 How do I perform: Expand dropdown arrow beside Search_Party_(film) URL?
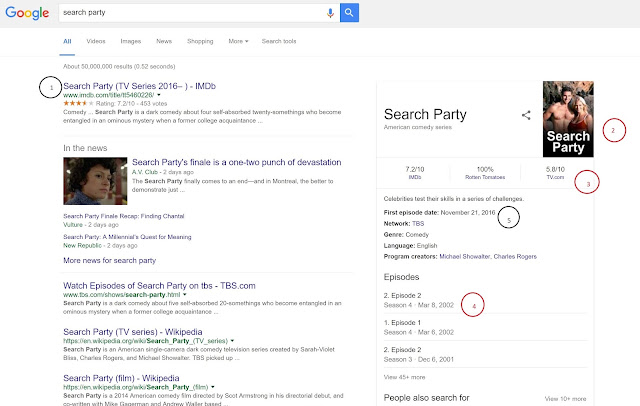[213, 387]
